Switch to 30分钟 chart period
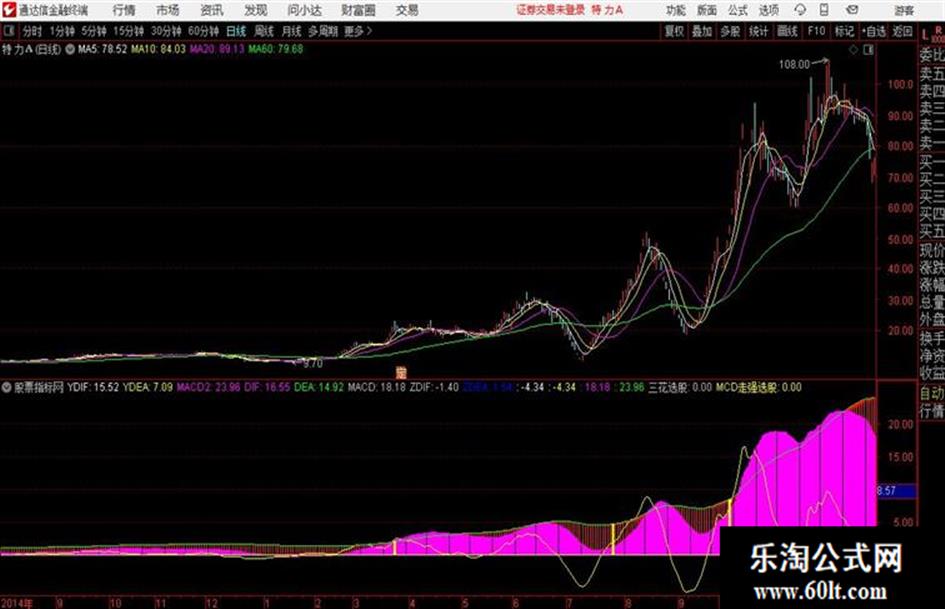Image resolution: width=945 pixels, height=609 pixels. [166, 31]
